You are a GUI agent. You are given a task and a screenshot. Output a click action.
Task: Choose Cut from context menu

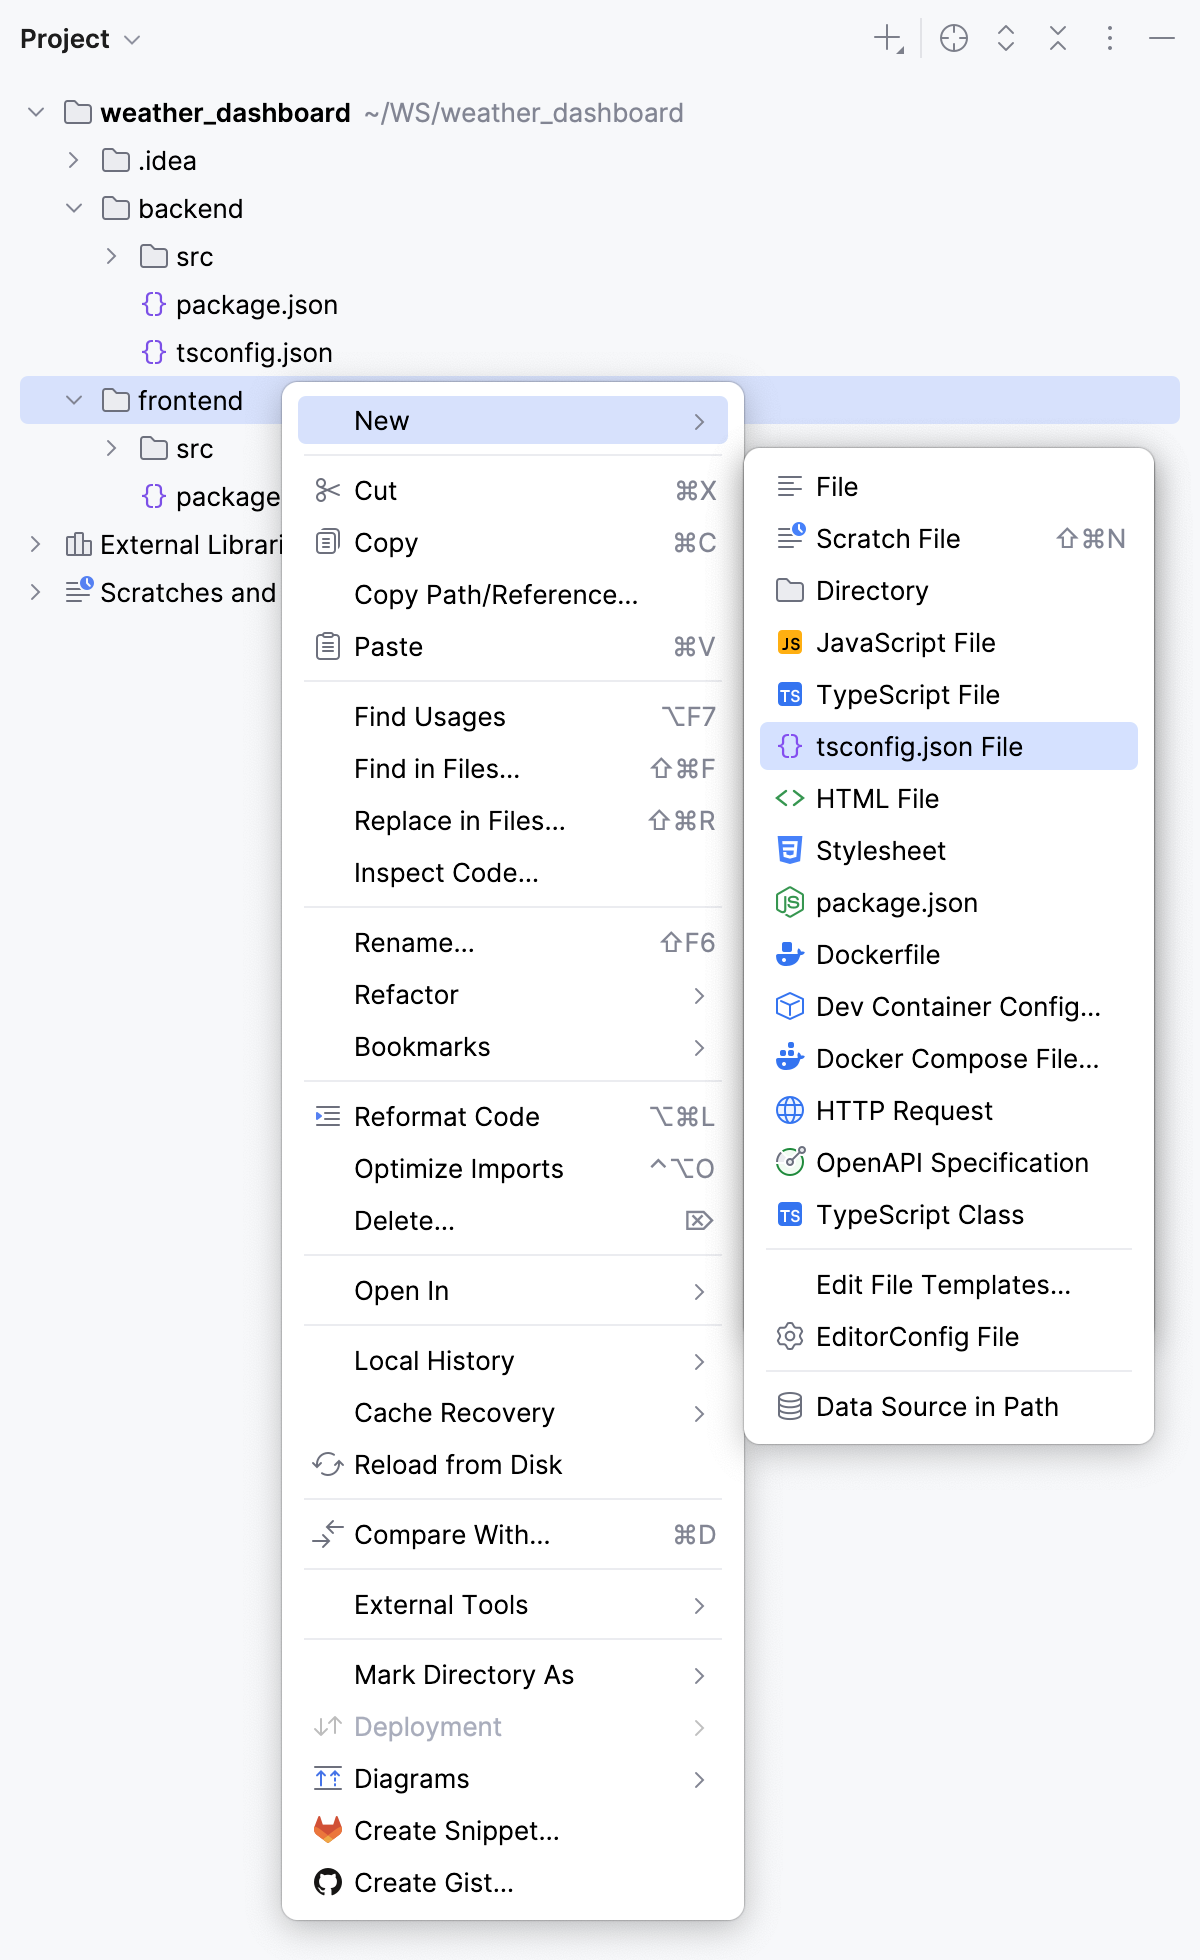(x=513, y=490)
